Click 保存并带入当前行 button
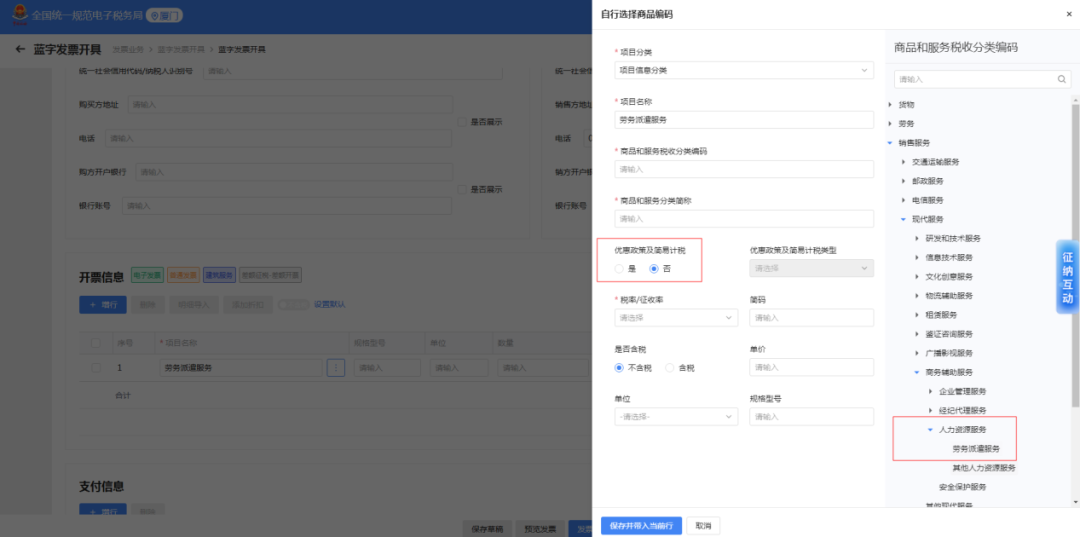Screen dimensions: 1080x537 641,525
